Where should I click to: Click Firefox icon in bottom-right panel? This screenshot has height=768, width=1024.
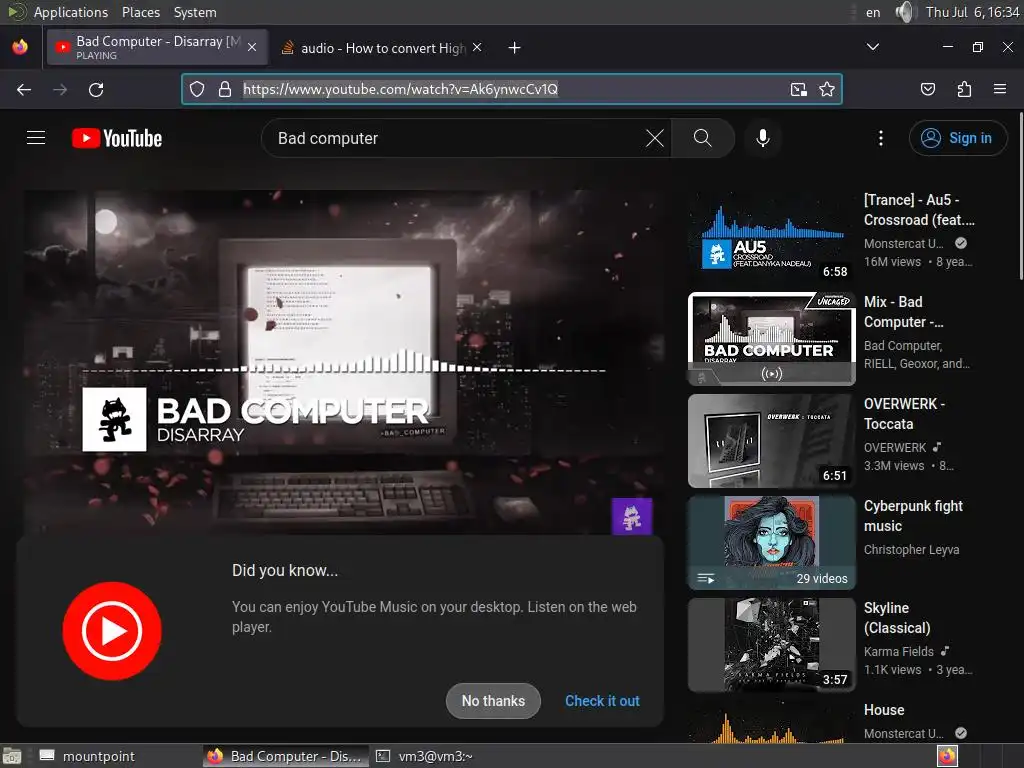948,756
